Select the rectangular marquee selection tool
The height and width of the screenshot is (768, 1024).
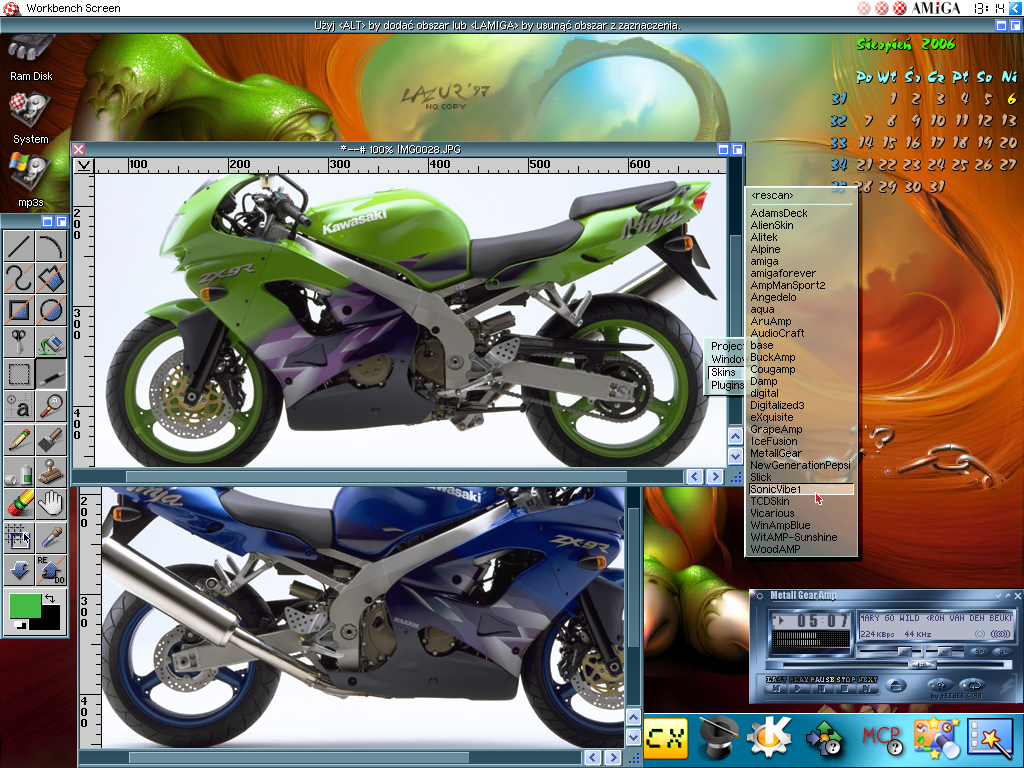coord(19,374)
